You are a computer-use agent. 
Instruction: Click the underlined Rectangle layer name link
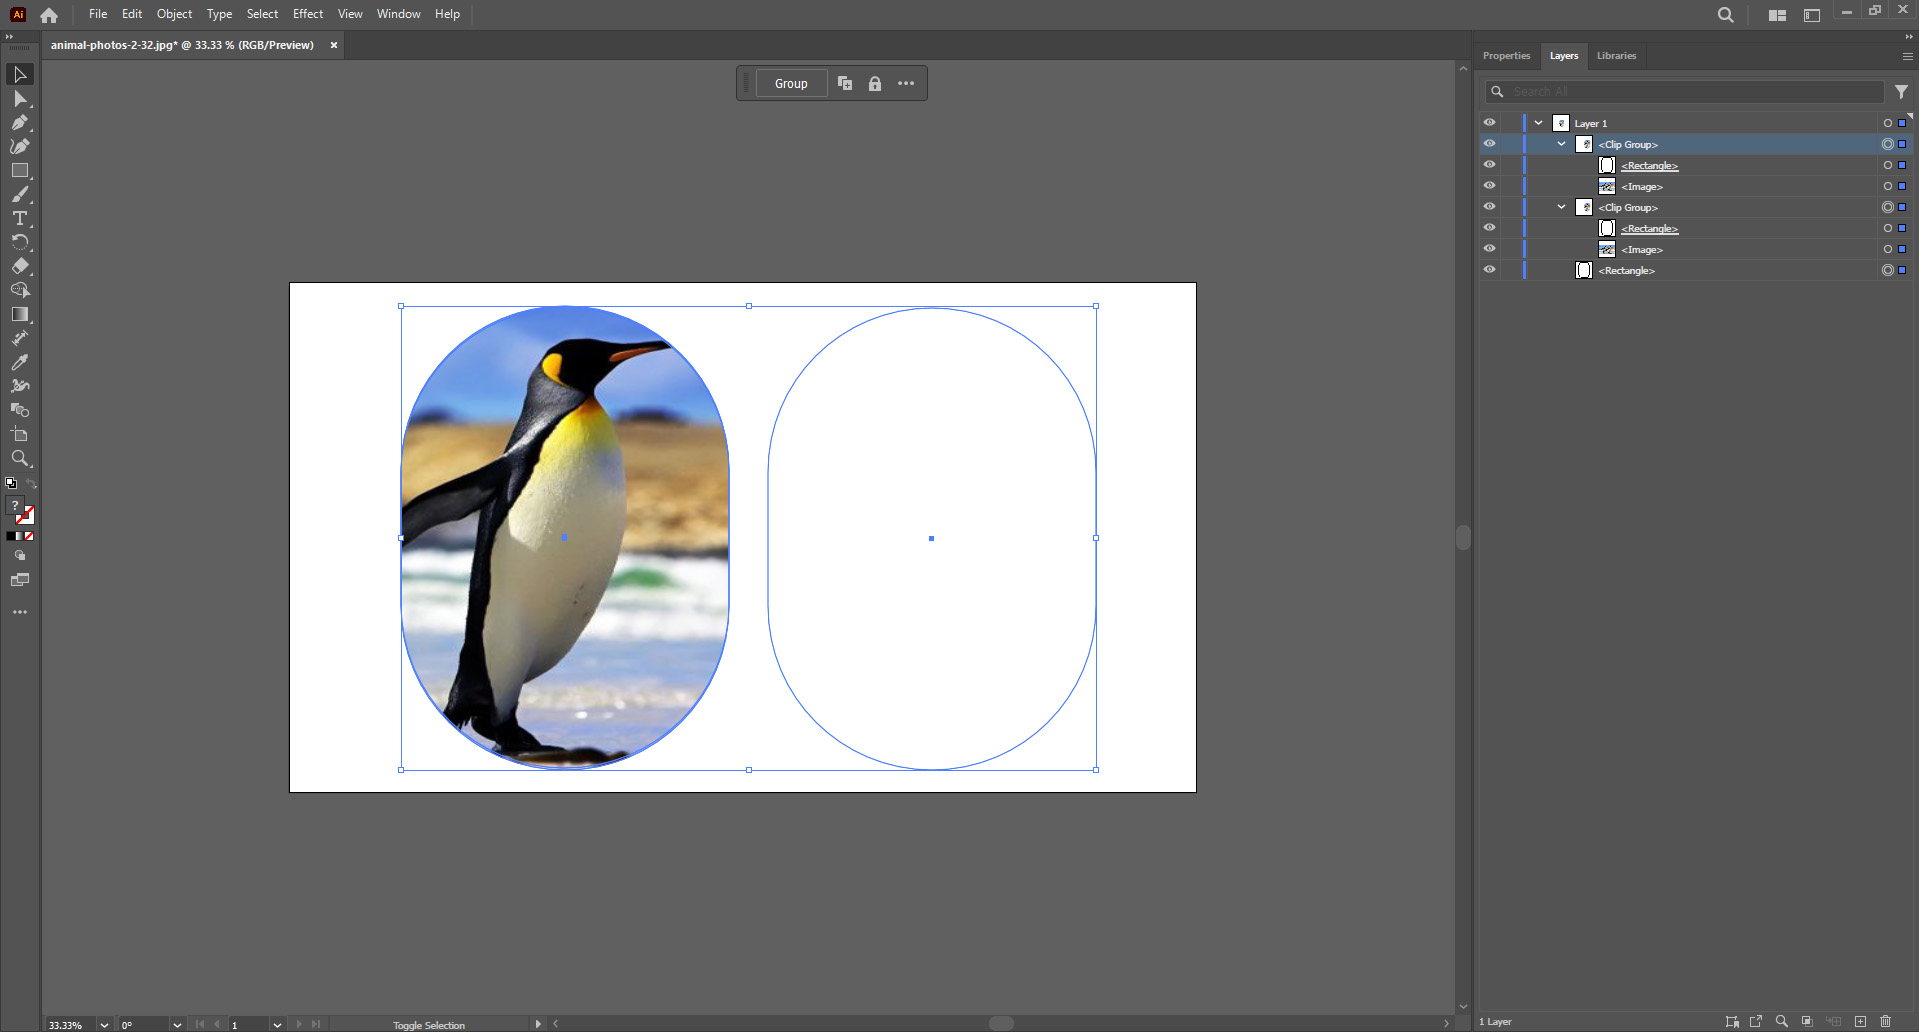pos(1648,165)
